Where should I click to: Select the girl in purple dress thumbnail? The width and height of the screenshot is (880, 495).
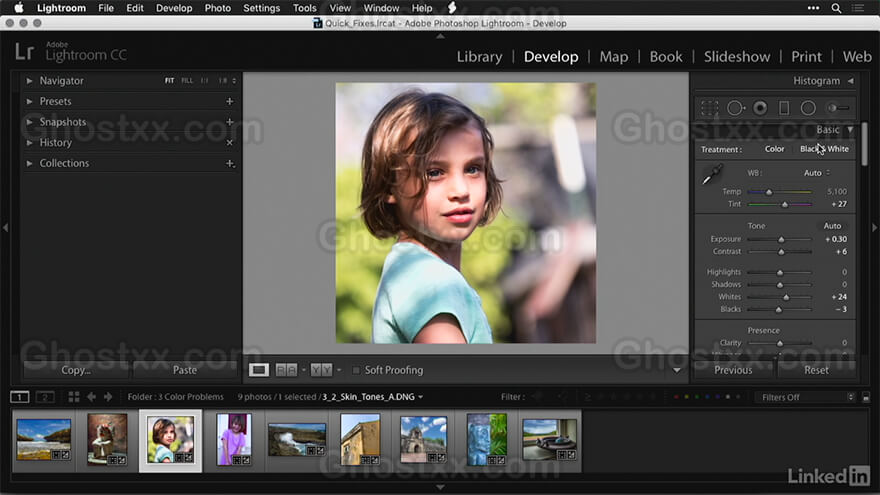tap(234, 440)
